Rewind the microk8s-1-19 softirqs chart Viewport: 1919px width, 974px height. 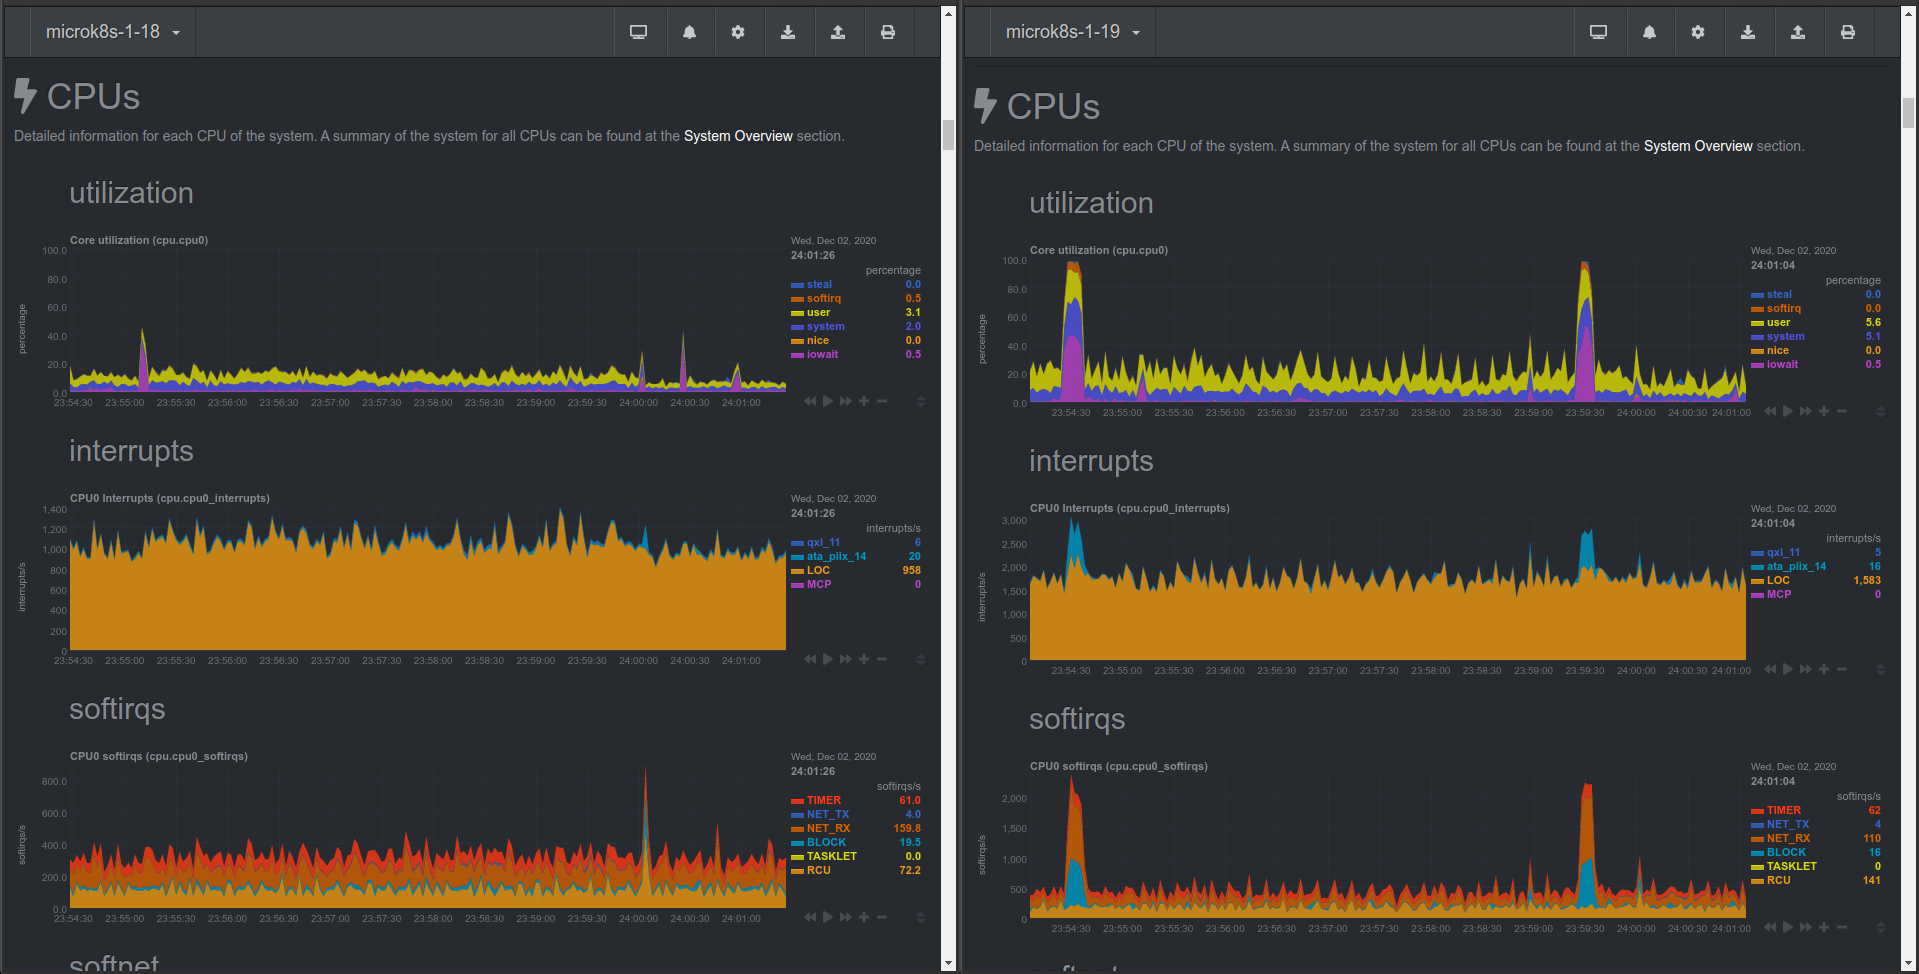click(1770, 927)
